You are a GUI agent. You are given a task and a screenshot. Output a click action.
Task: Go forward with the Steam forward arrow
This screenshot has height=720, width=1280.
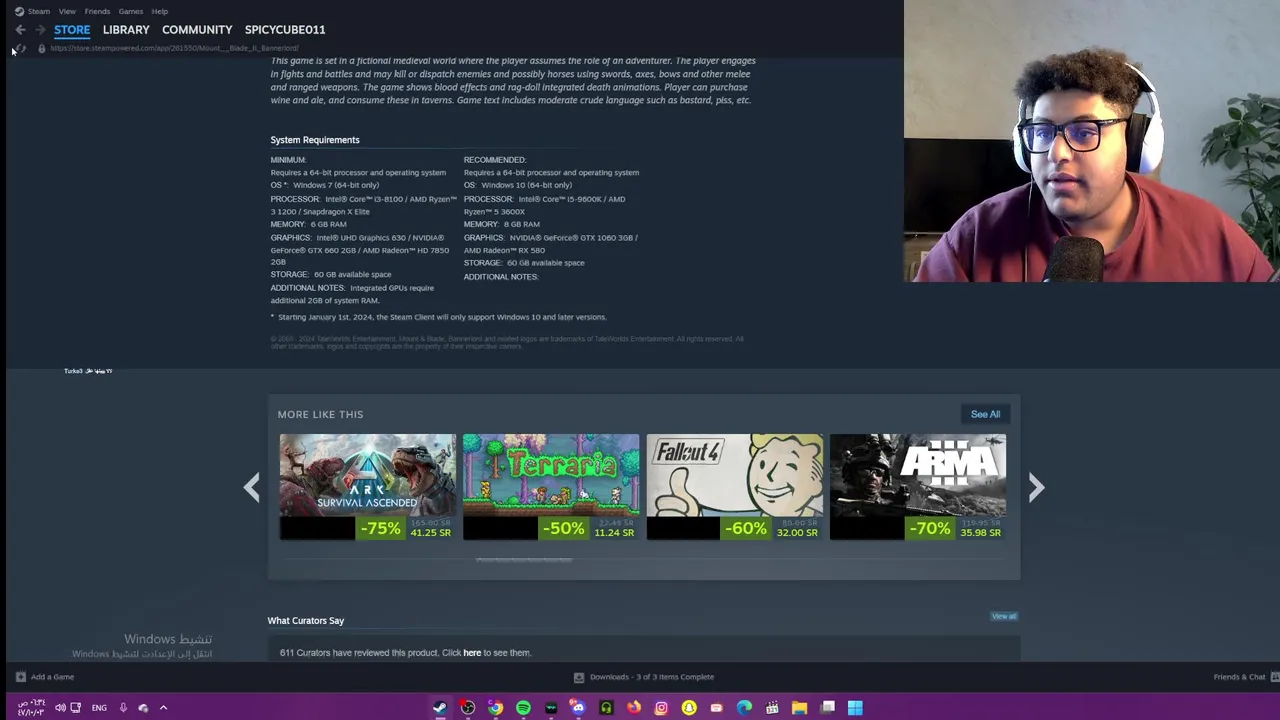click(40, 30)
